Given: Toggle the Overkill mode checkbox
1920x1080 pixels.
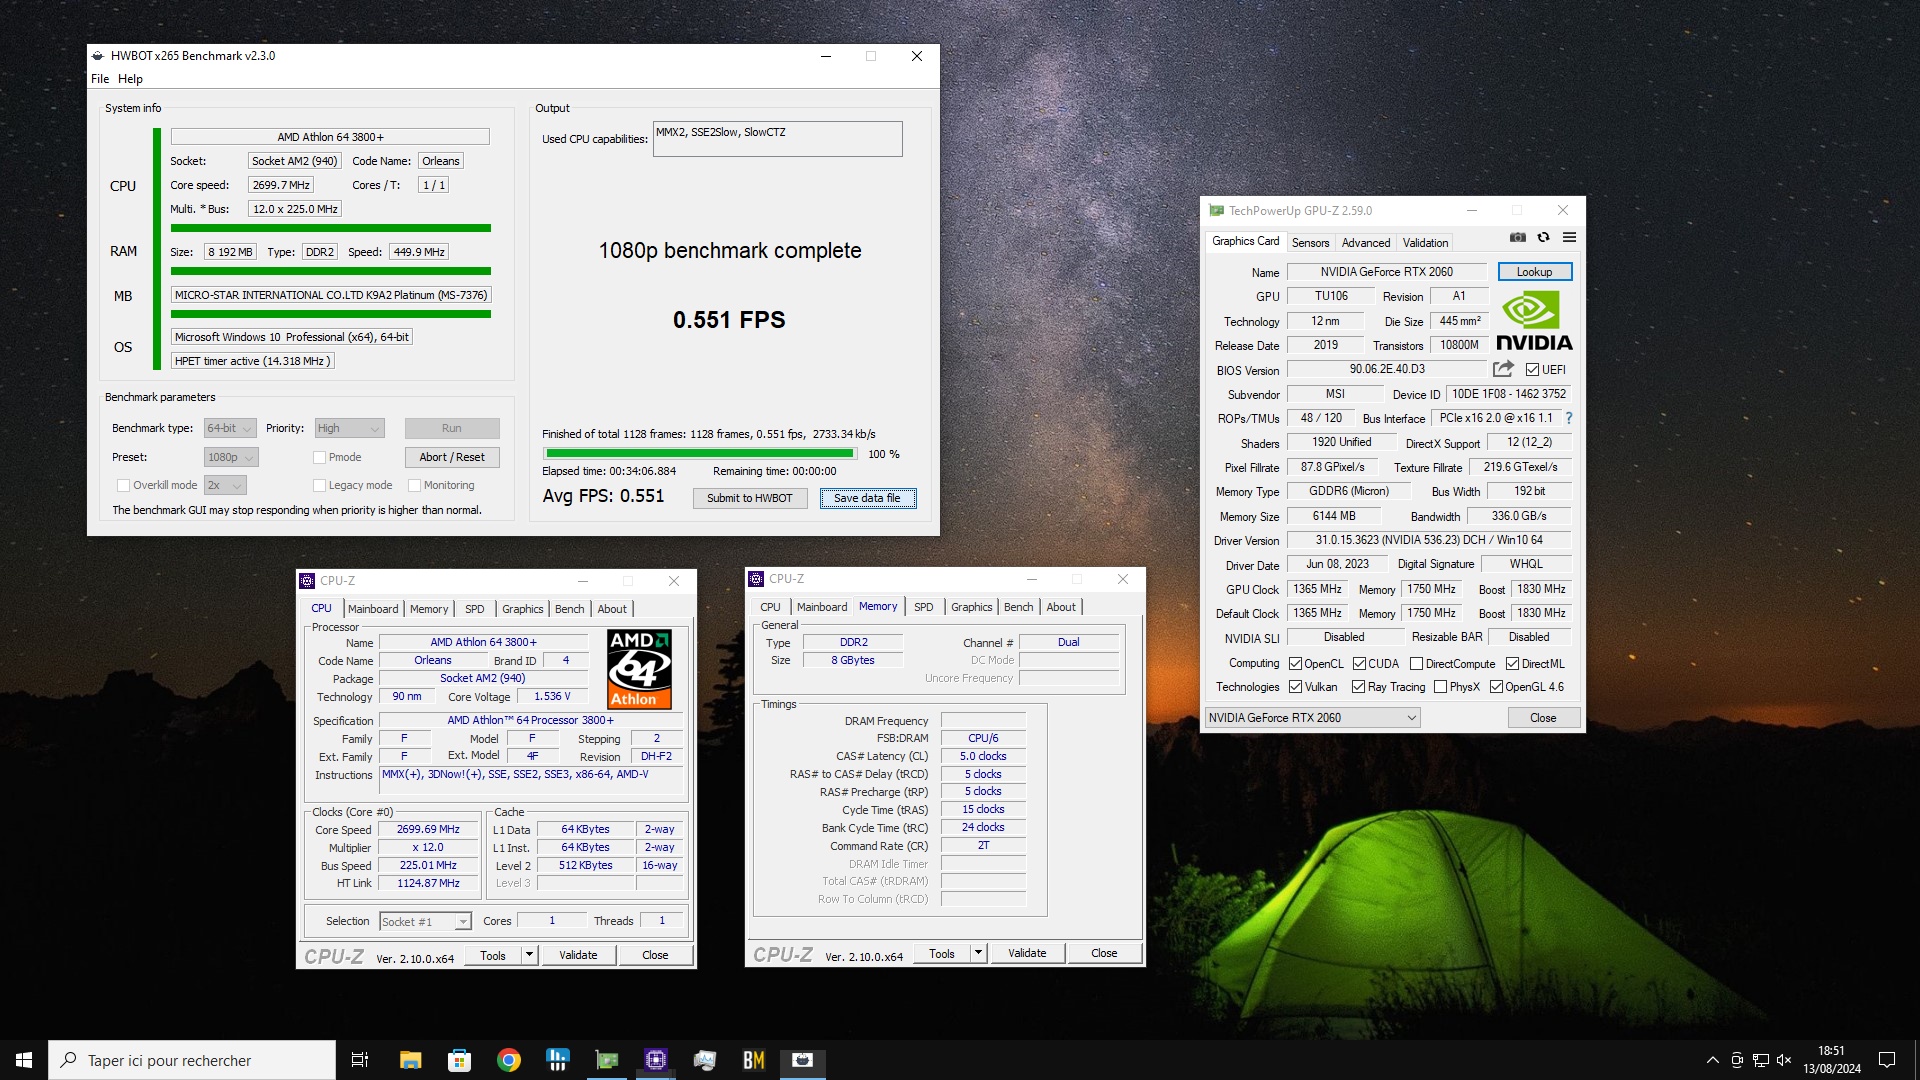Looking at the screenshot, I should click(123, 485).
